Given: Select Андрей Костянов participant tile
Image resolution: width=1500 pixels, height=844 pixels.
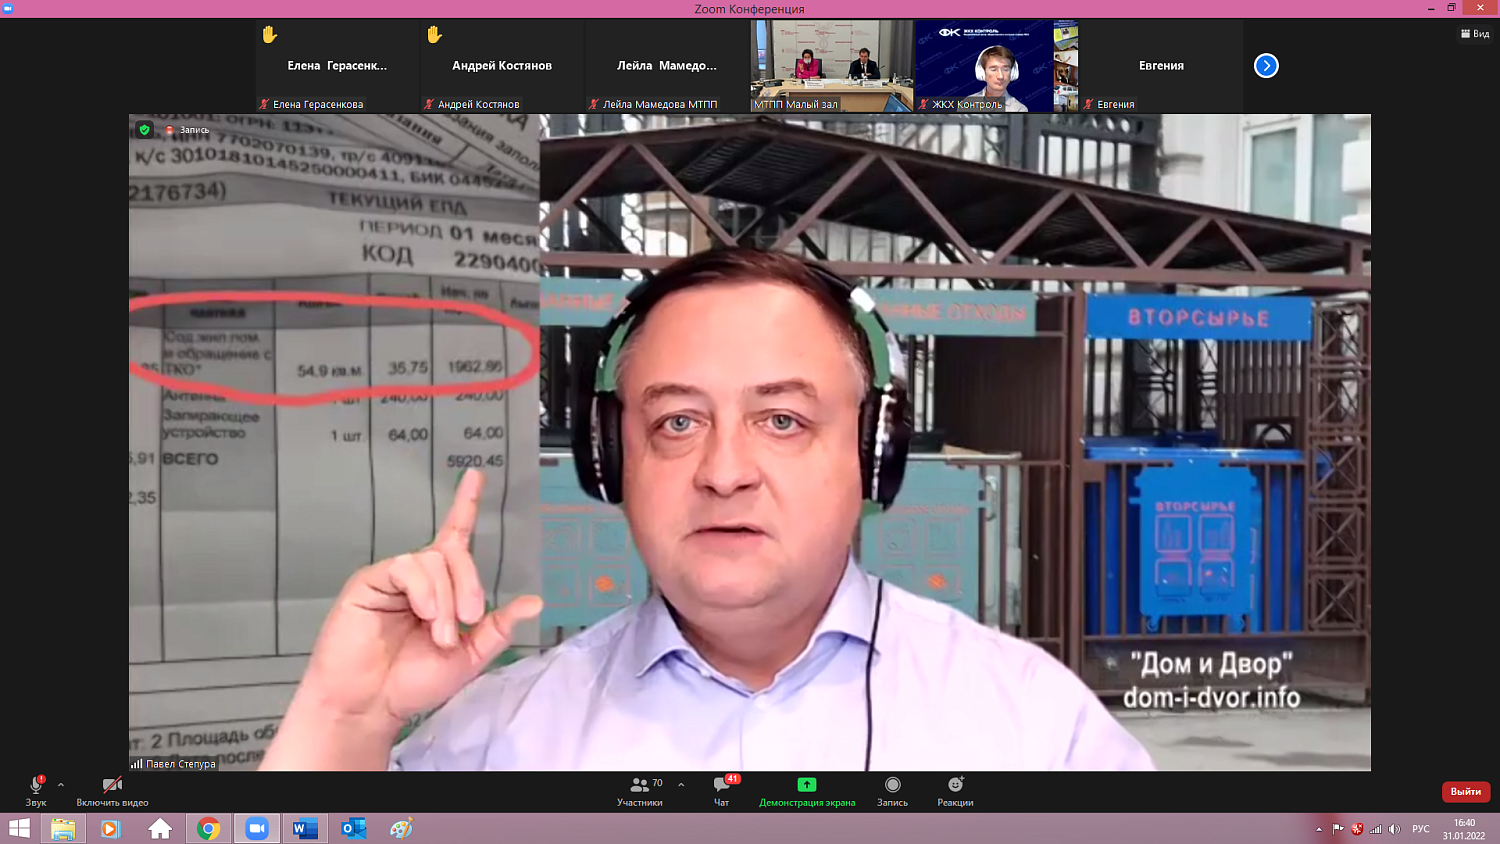Looking at the screenshot, I should [502, 66].
